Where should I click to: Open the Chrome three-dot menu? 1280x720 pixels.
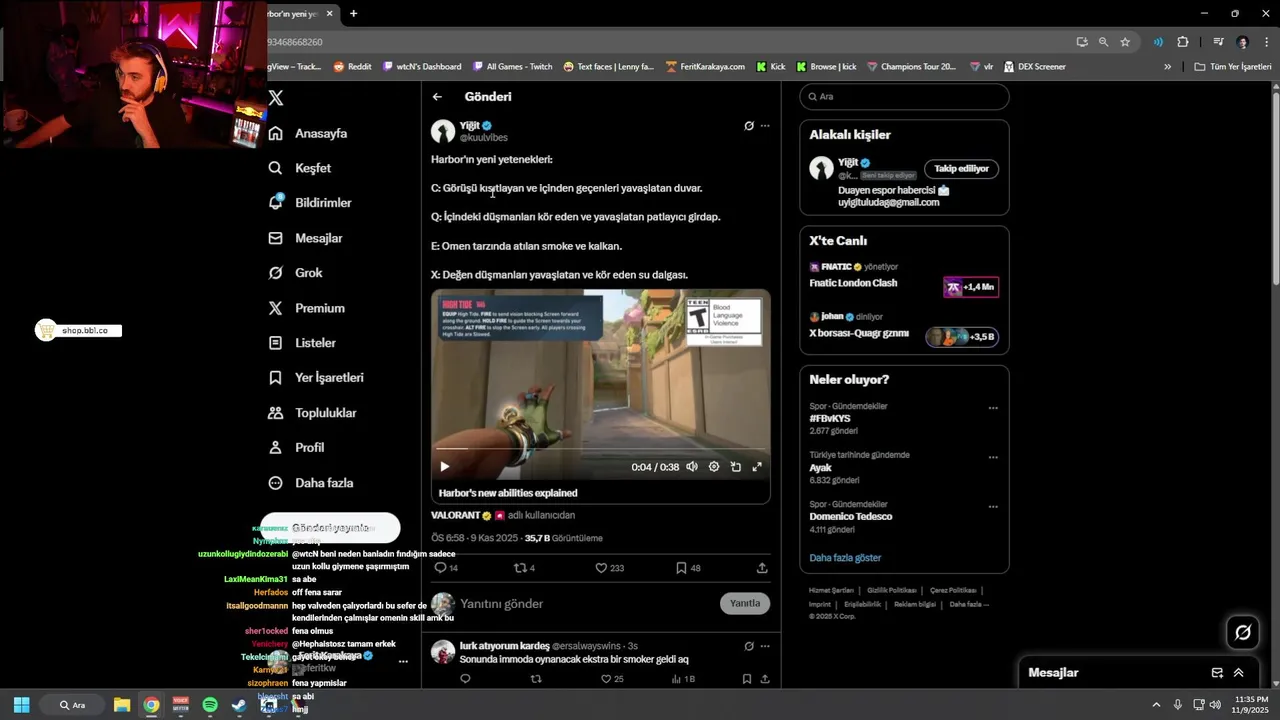(x=1265, y=42)
